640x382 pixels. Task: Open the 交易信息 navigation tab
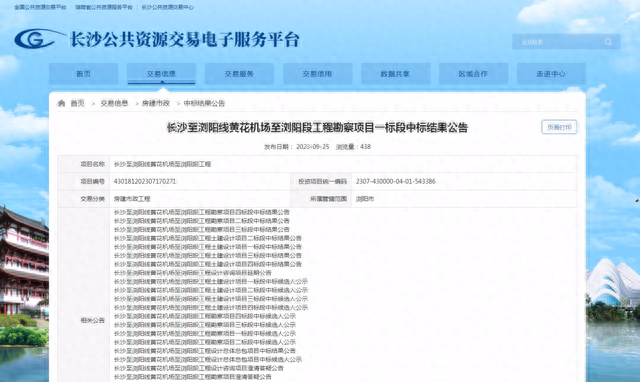click(x=161, y=74)
